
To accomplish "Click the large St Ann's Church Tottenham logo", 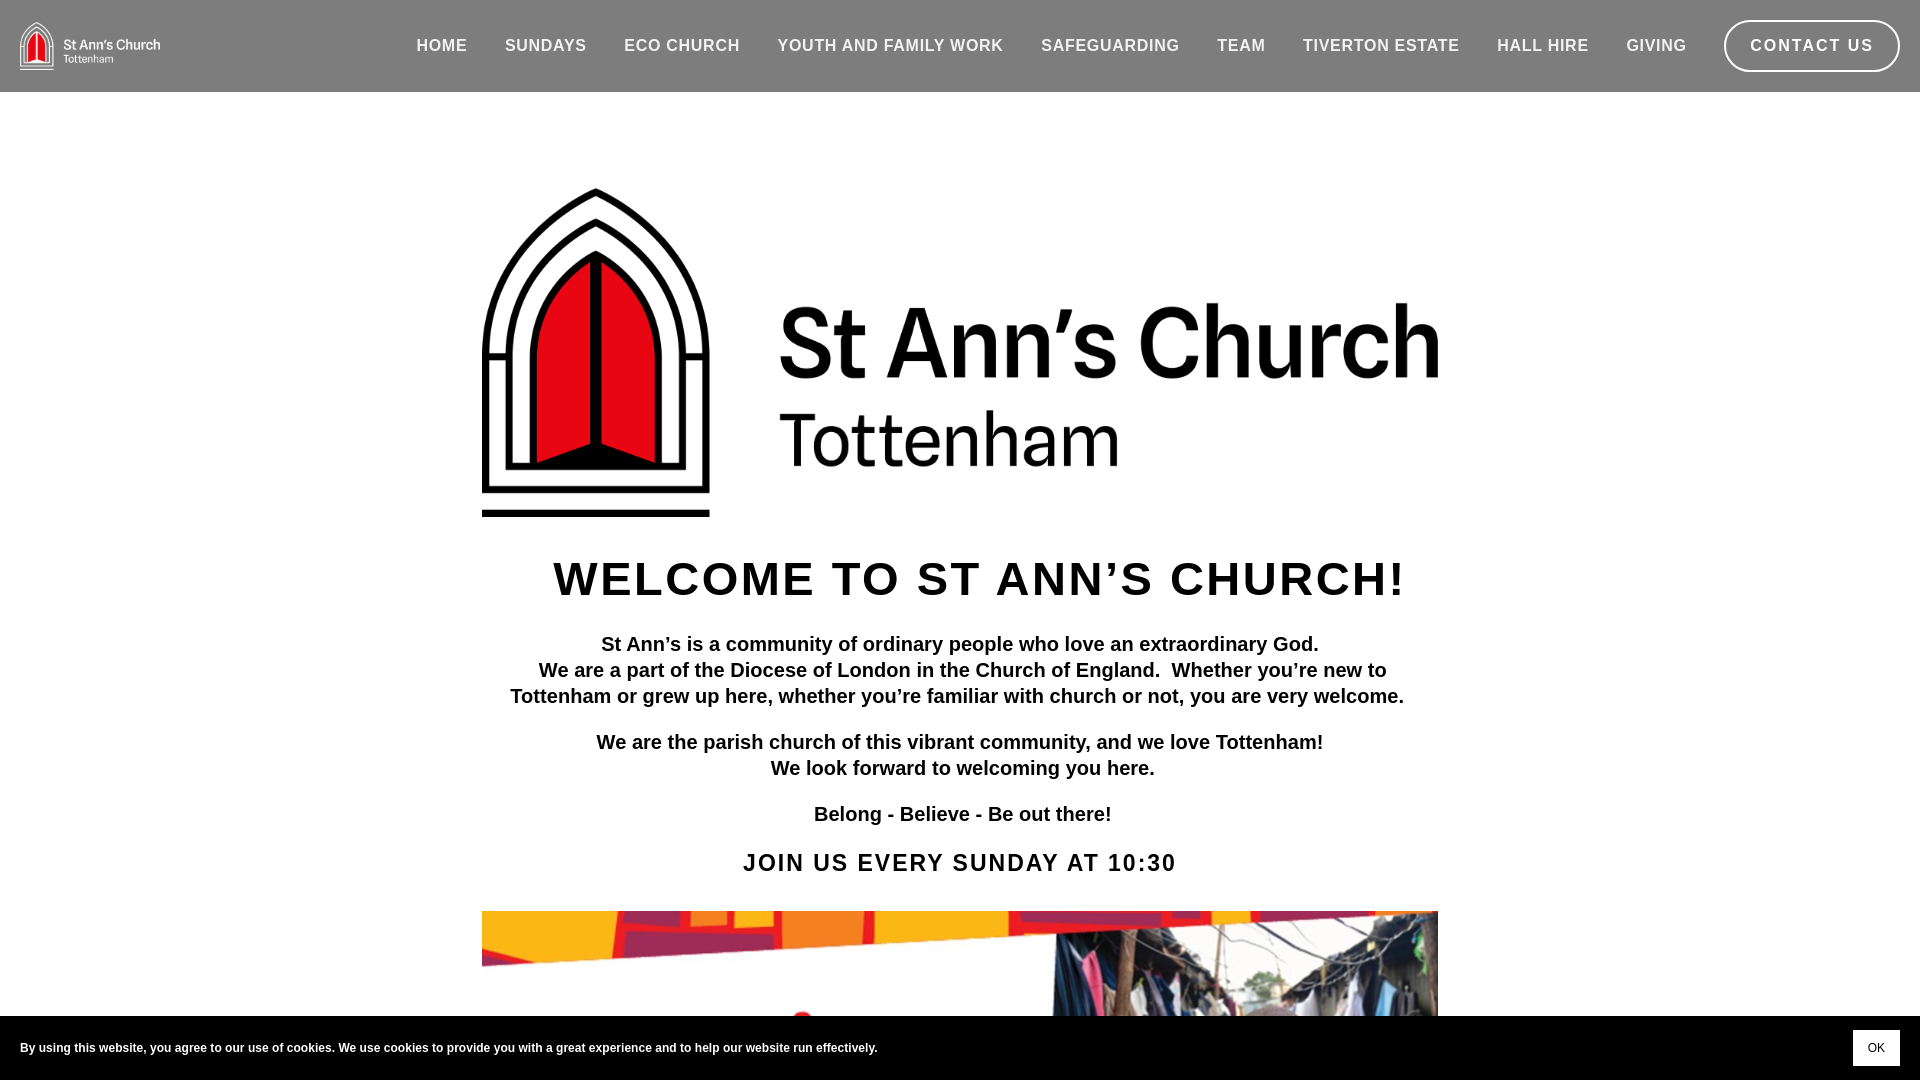I will (x=960, y=353).
